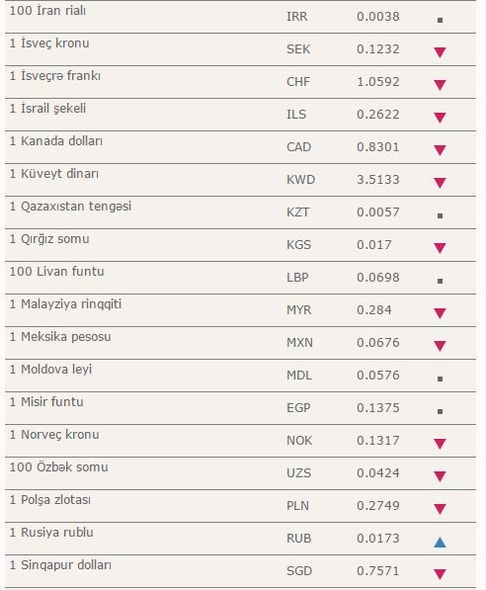The height and width of the screenshot is (590, 486).
Task: Click the red down arrow for KWD
Action: 440,182
